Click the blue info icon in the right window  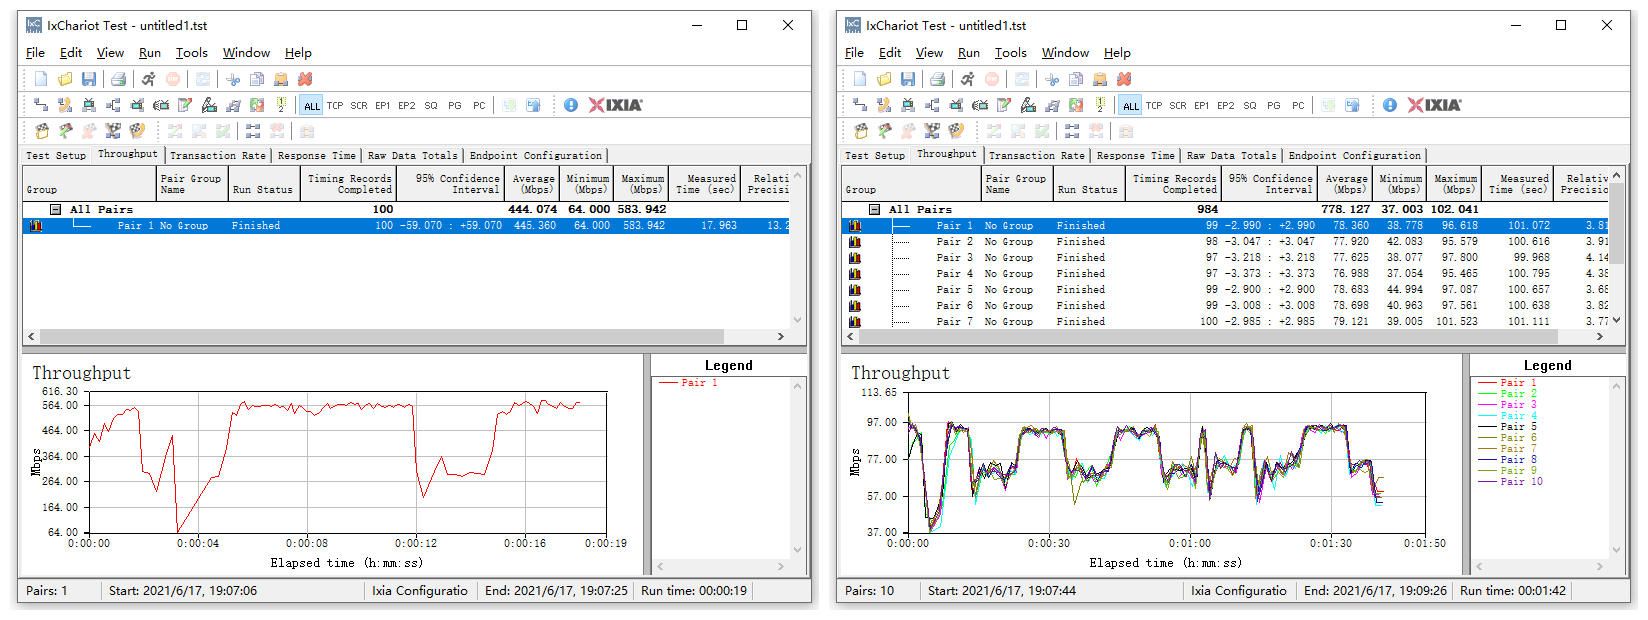(x=1390, y=105)
